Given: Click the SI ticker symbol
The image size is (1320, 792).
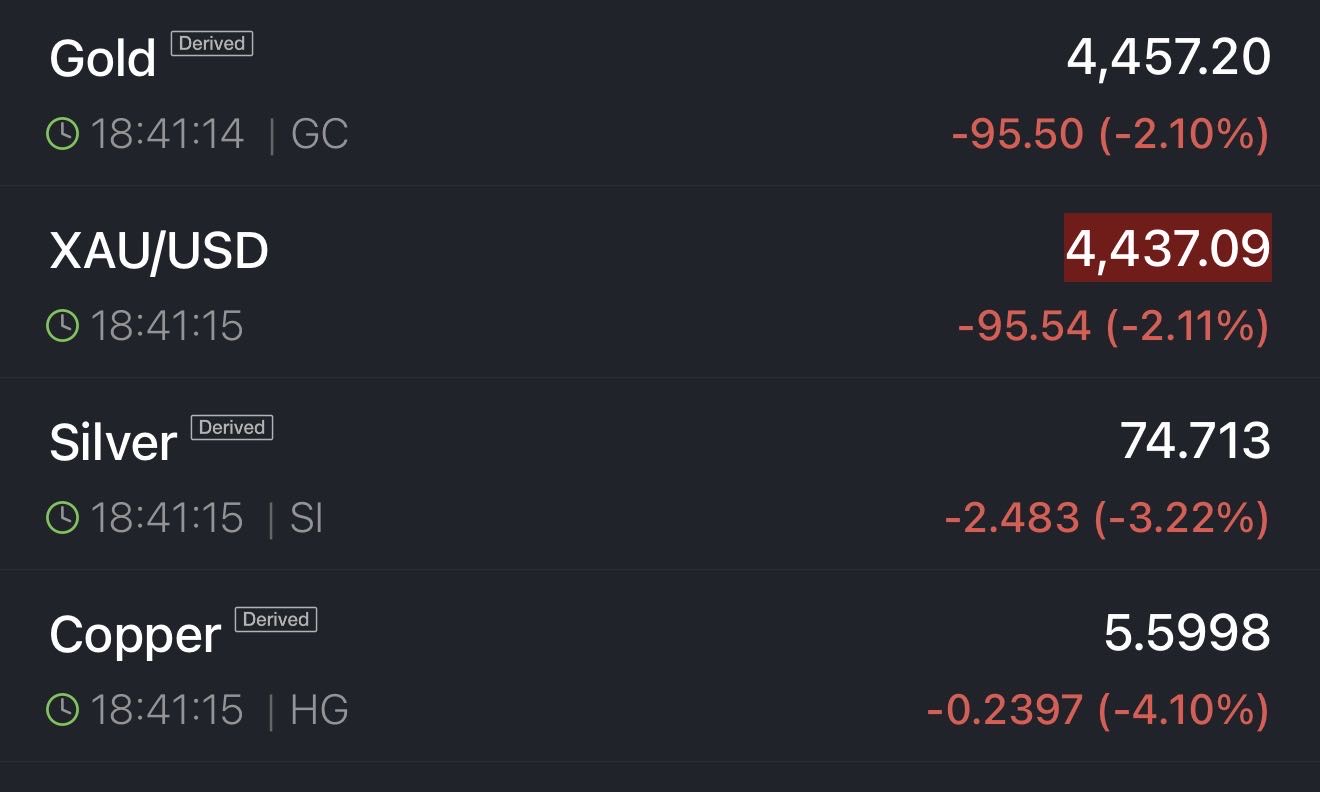Looking at the screenshot, I should pyautogui.click(x=307, y=518).
